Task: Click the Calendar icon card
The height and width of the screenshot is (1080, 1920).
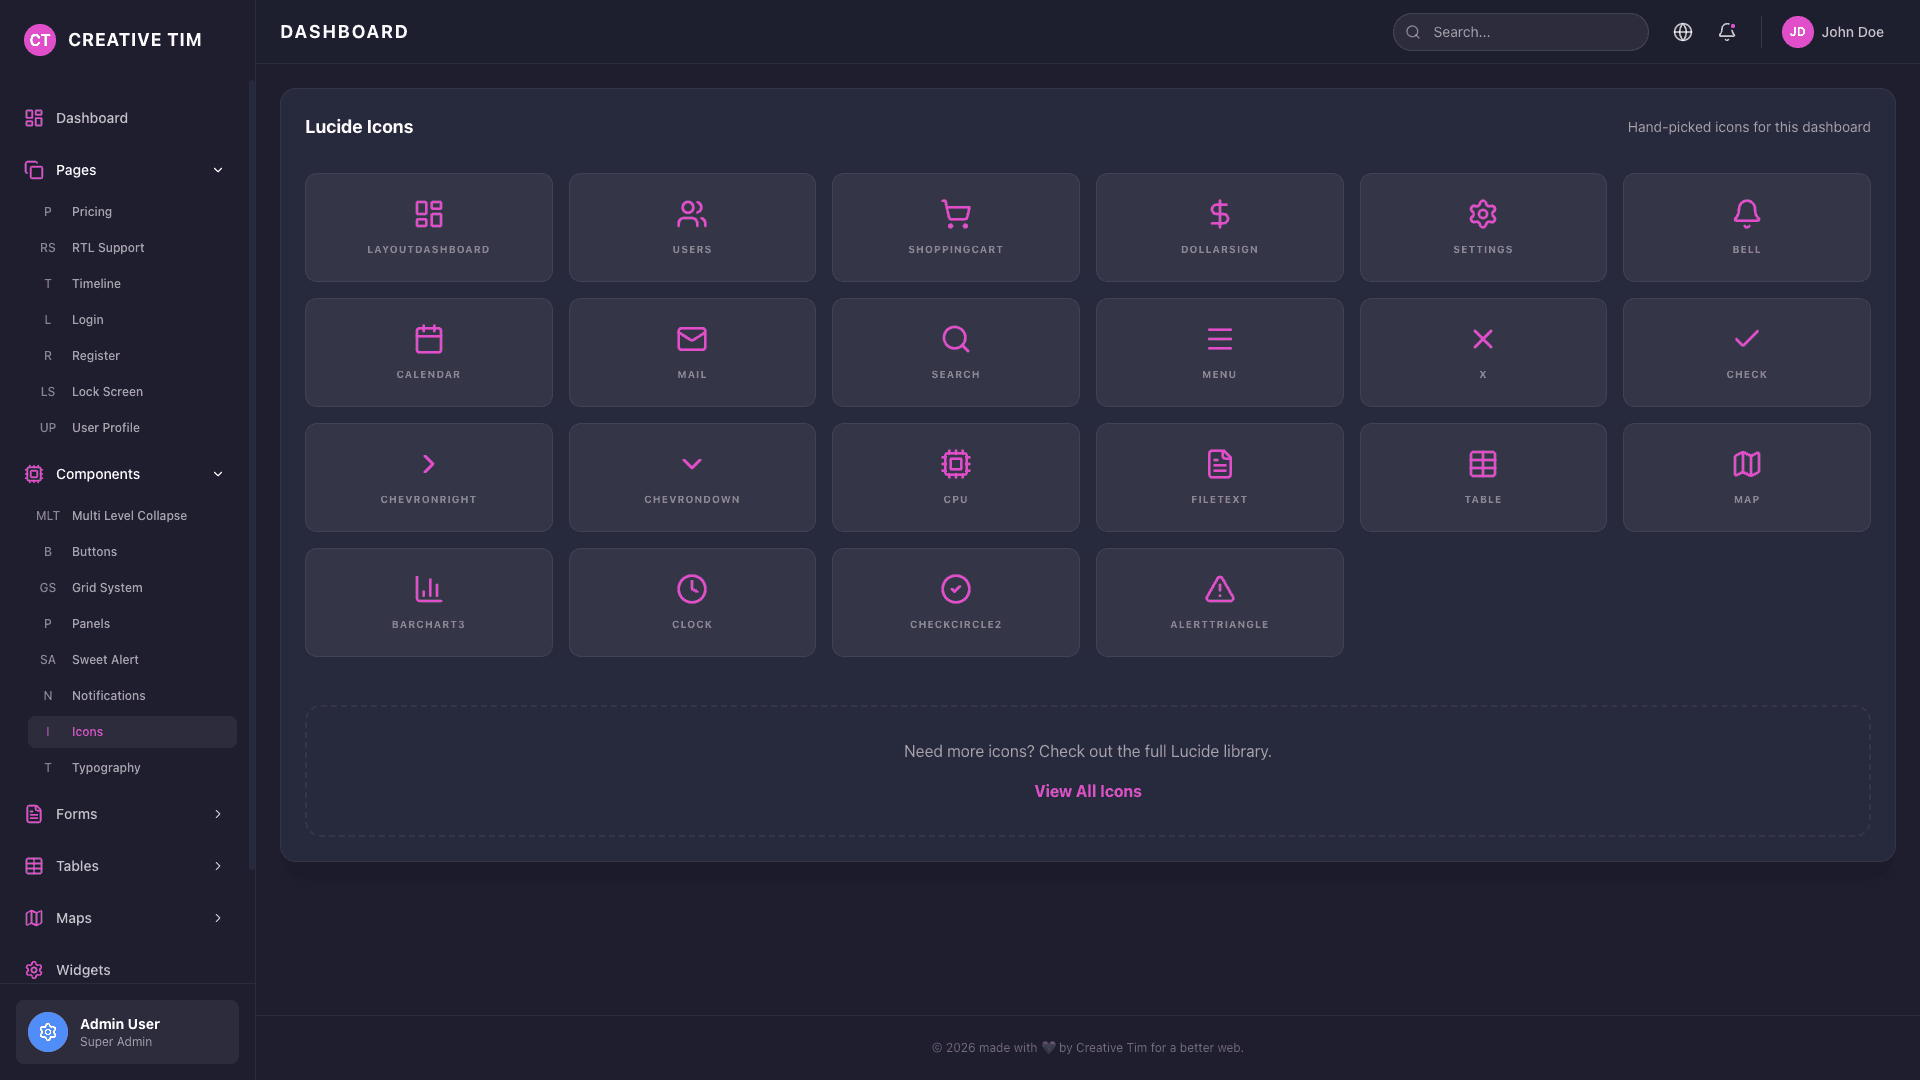Action: [x=428, y=352]
